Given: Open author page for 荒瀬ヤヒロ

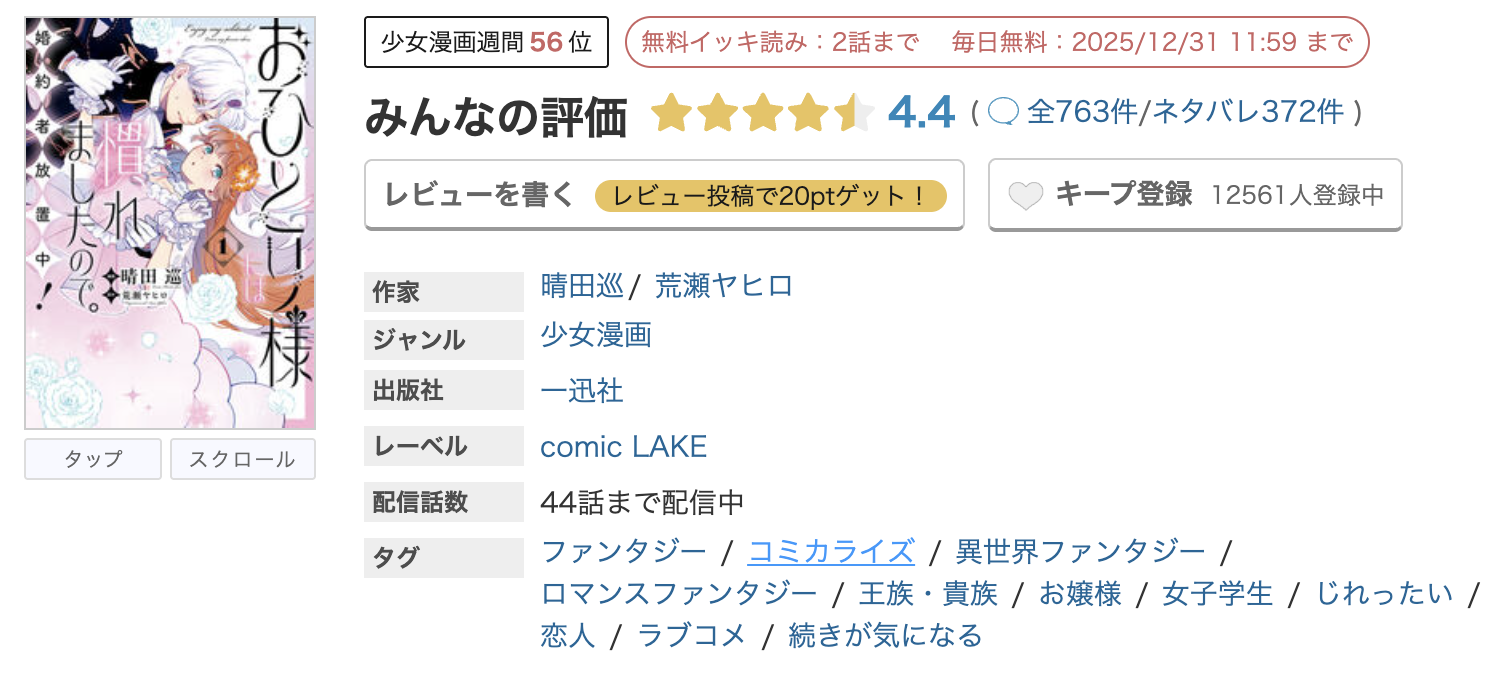Looking at the screenshot, I should (722, 285).
